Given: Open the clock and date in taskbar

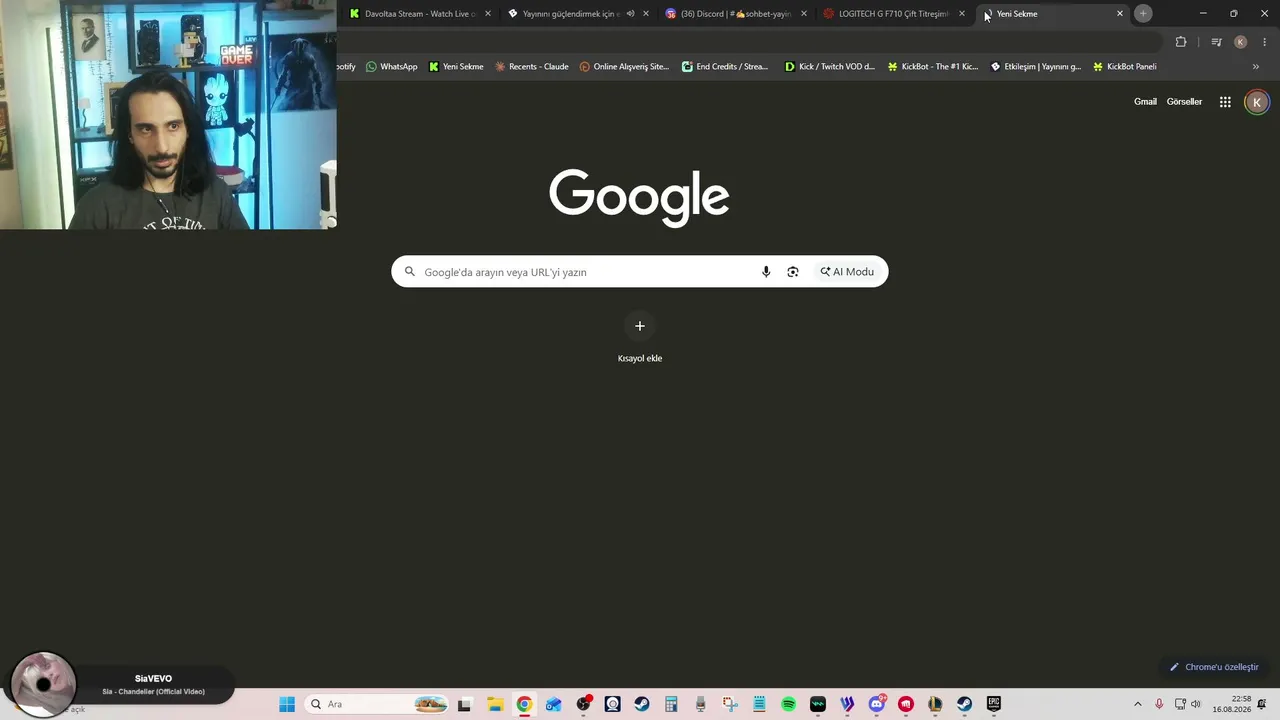Looking at the screenshot, I should pos(1231,704).
